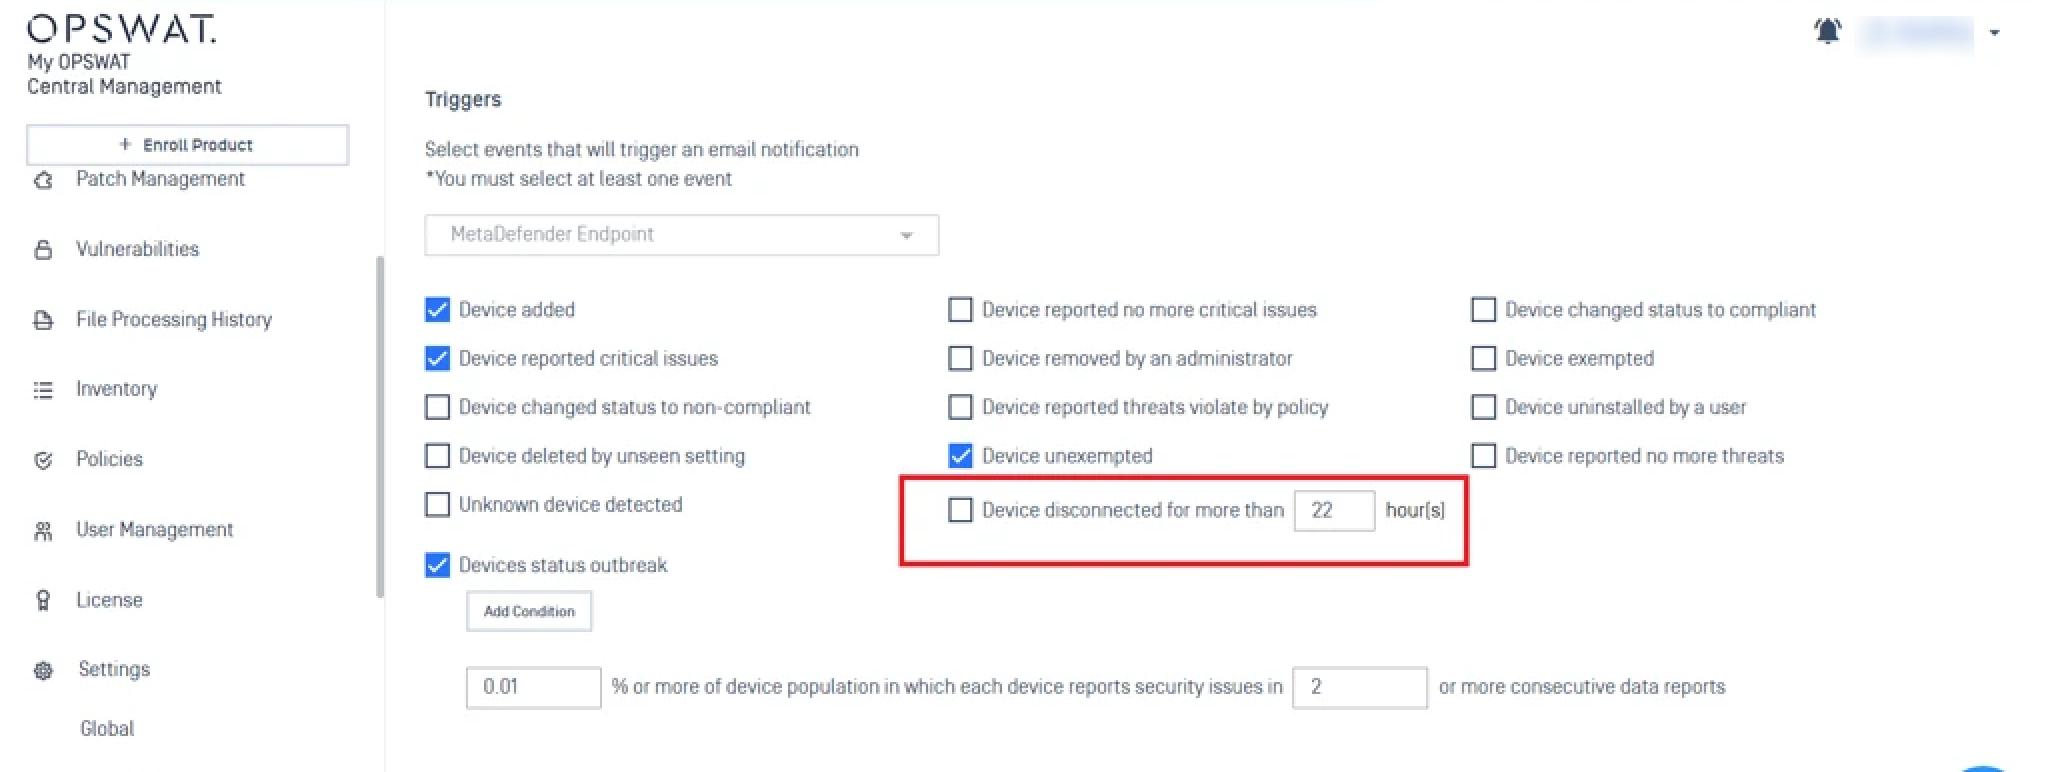Click the Settings gear icon
This screenshot has width=2048, height=772.
[x=43, y=670]
